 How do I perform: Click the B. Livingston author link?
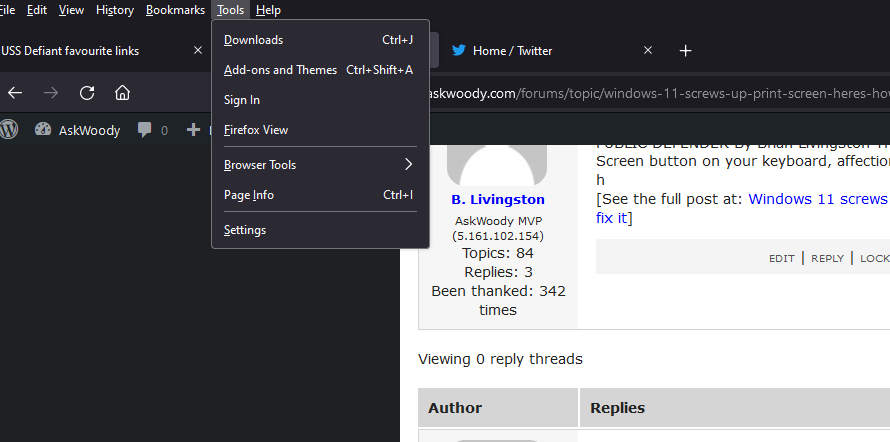tap(498, 200)
